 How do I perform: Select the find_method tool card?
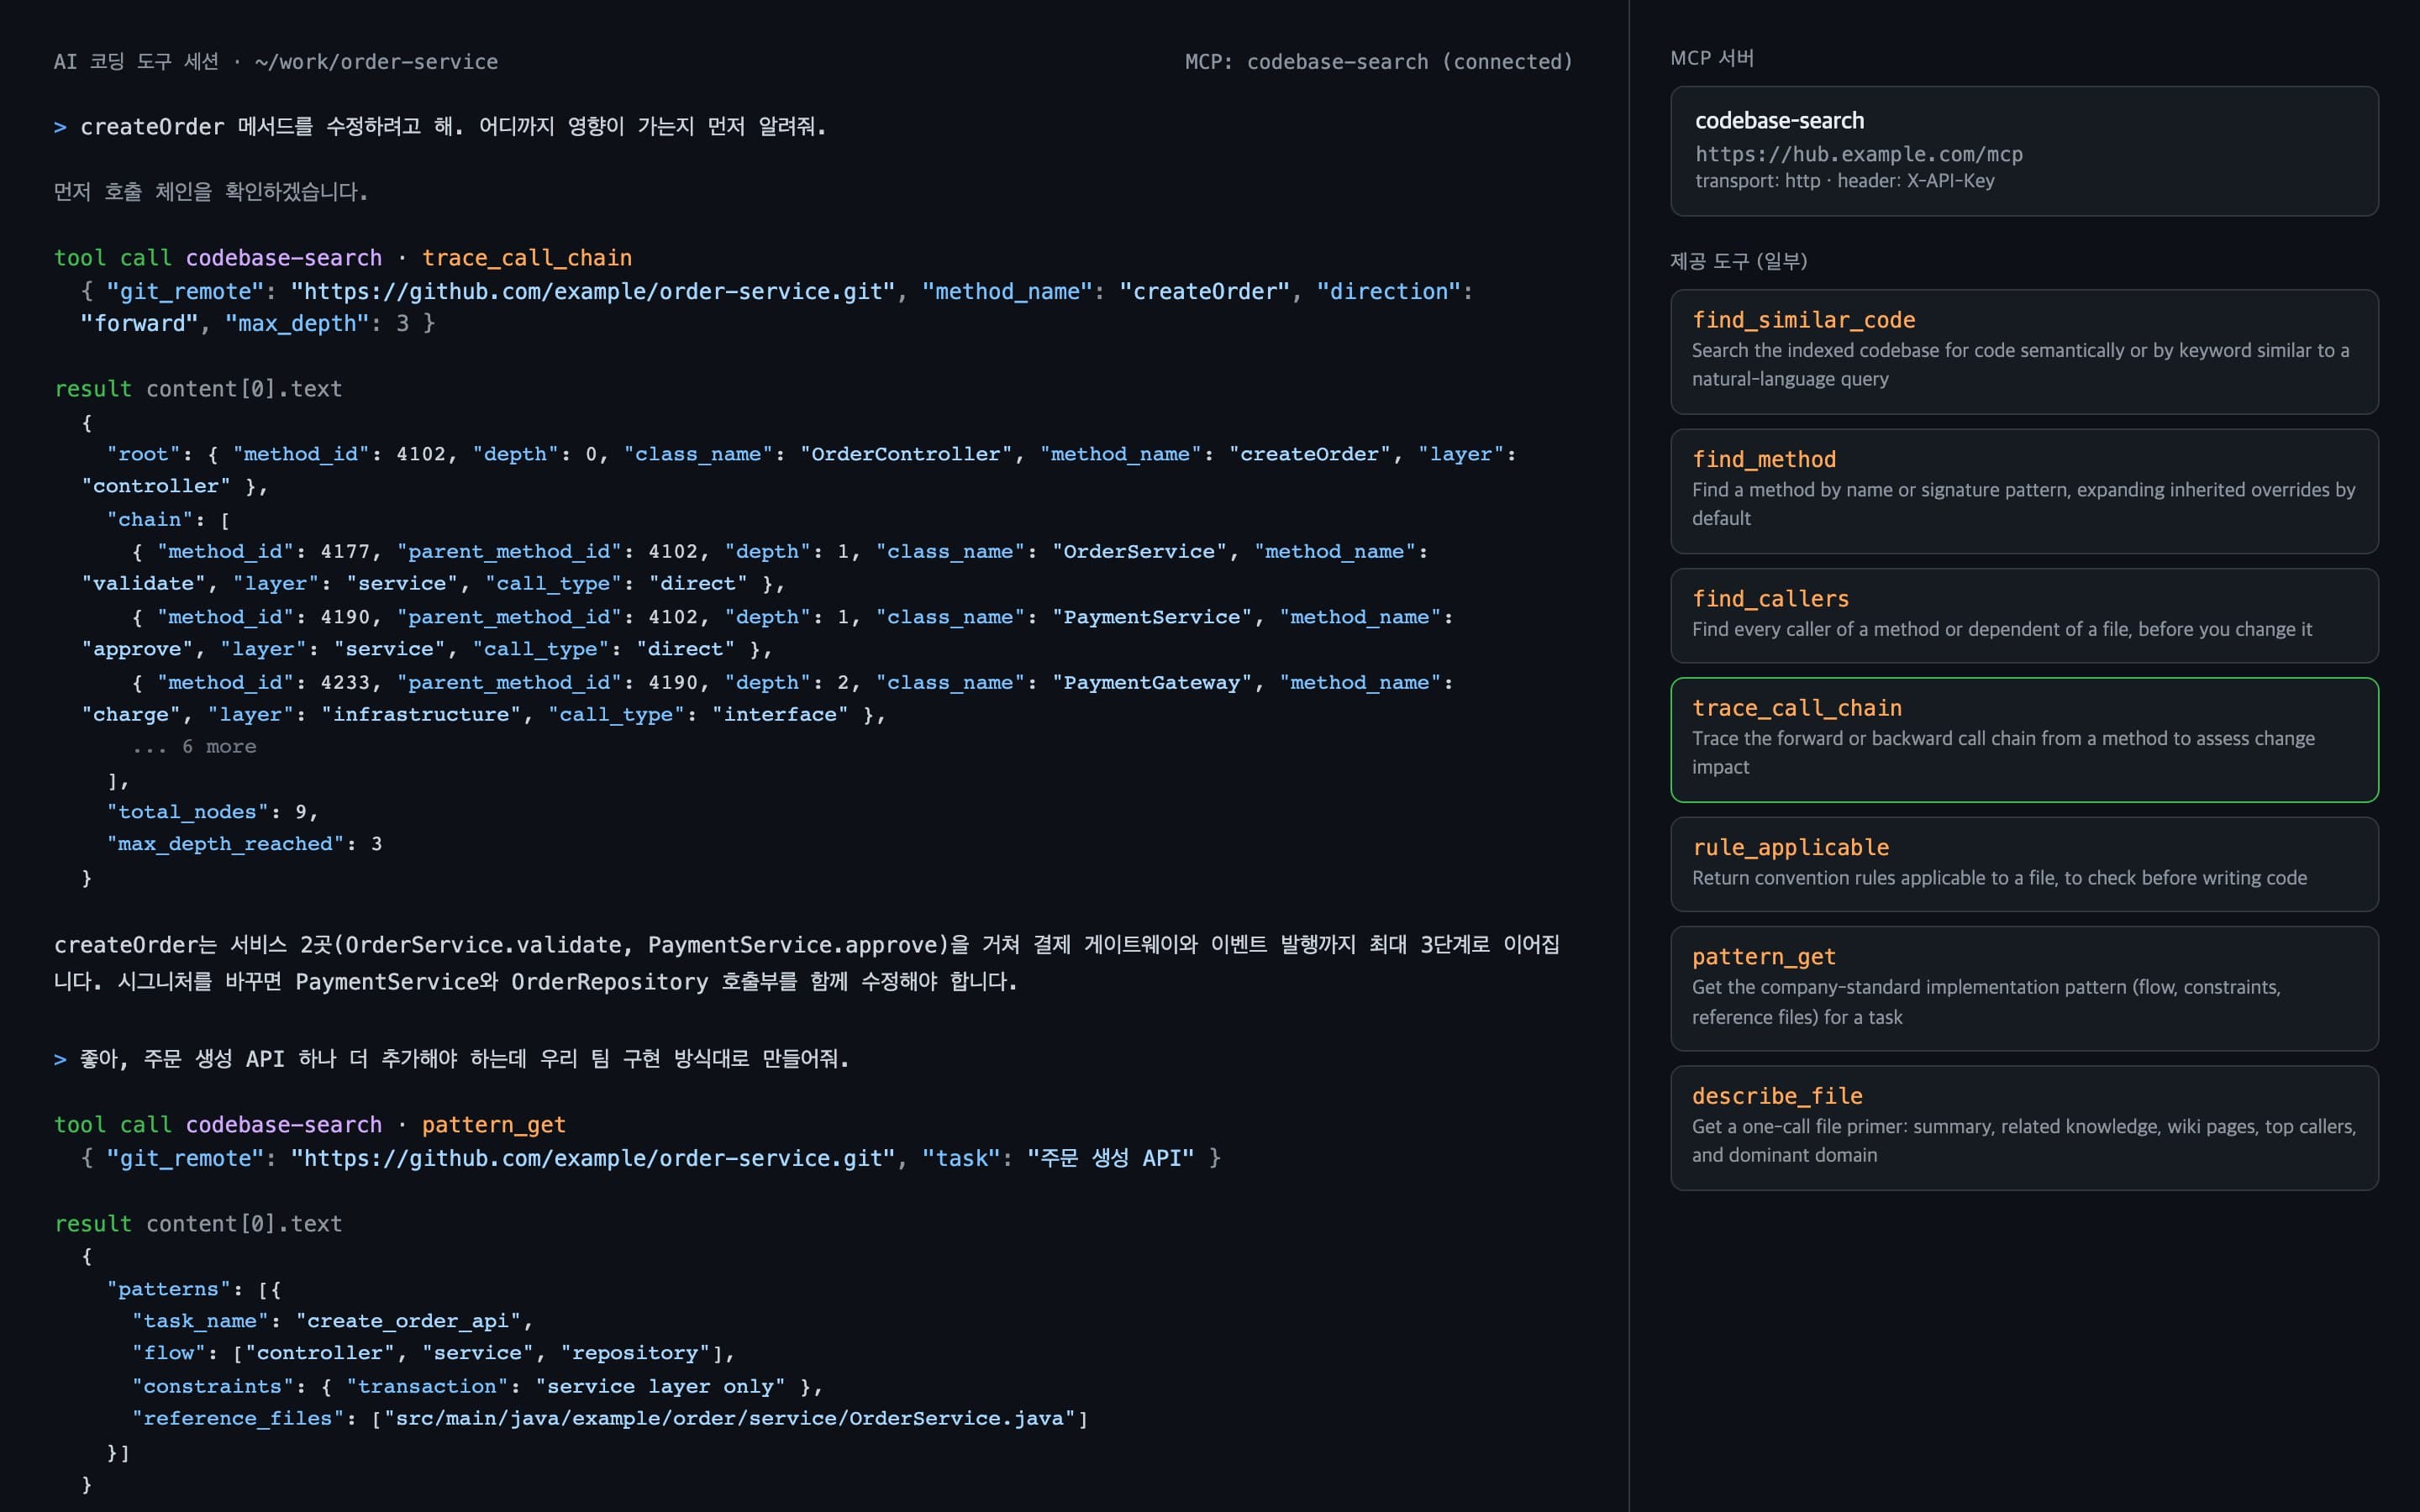pos(2024,491)
